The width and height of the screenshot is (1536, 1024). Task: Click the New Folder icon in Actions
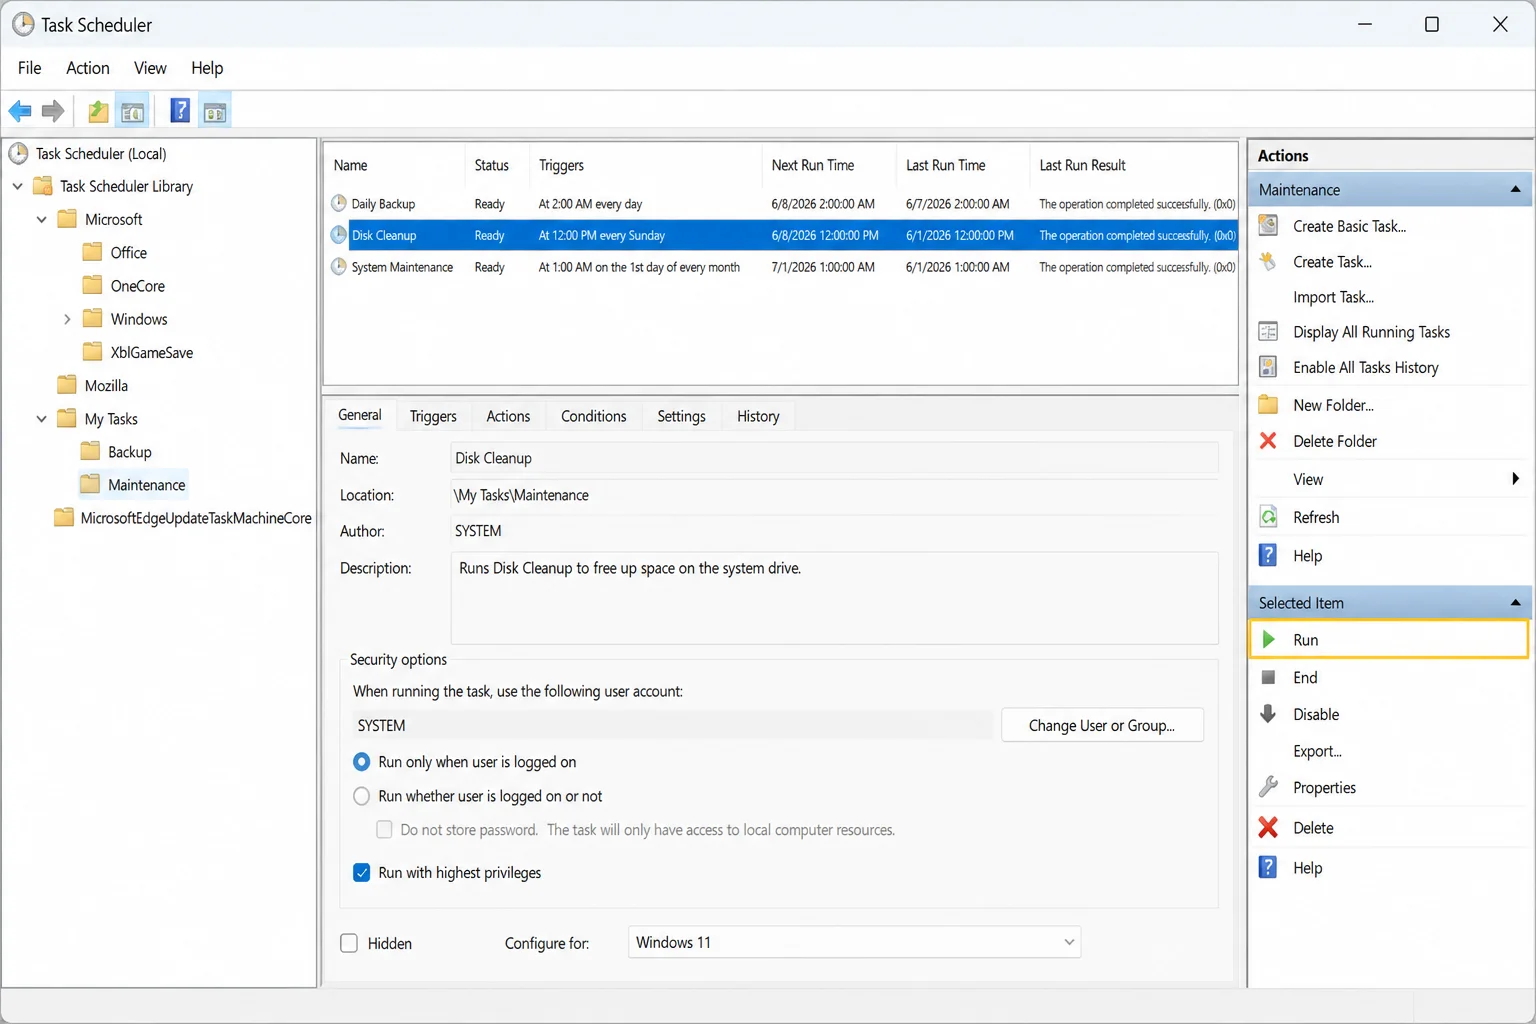(x=1268, y=405)
